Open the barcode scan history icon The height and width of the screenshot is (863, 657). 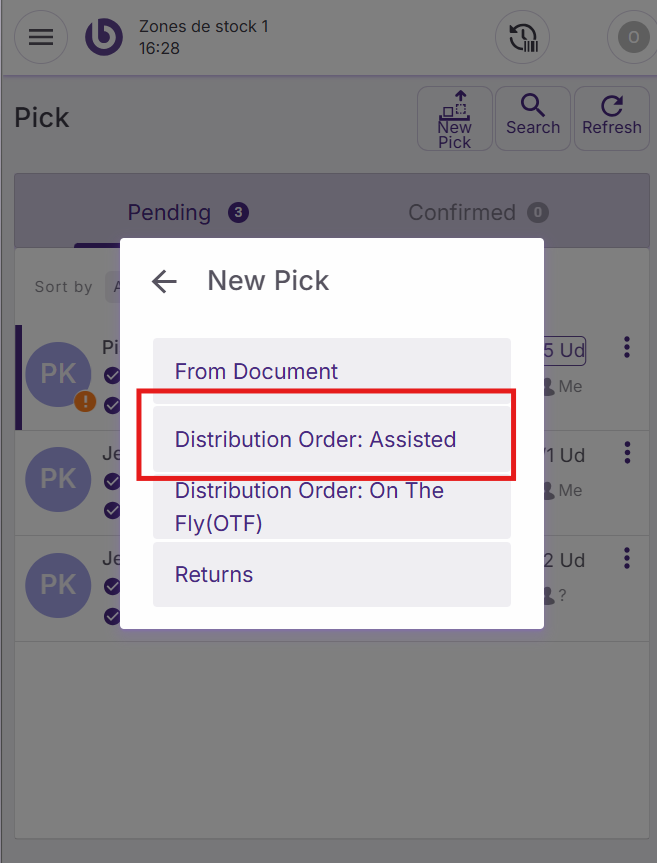coord(522,38)
